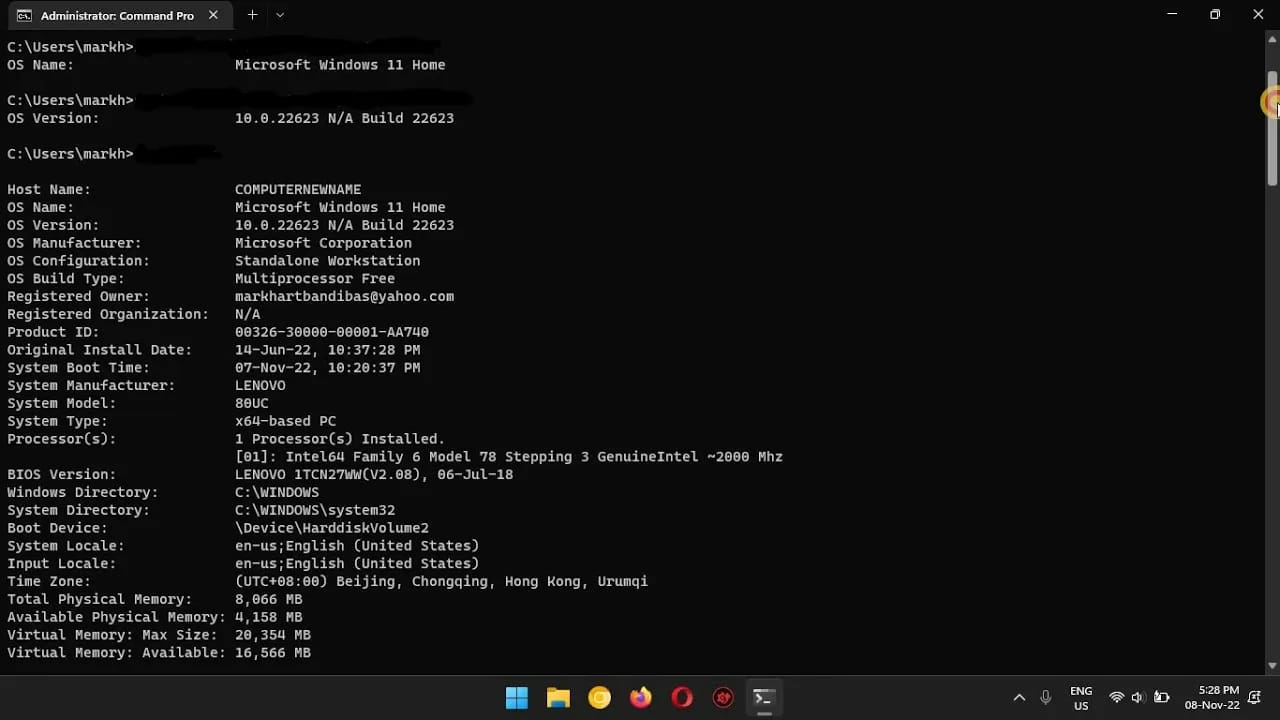This screenshot has width=1280, height=720.
Task: Open File Explorer from the taskbar
Action: tap(557, 697)
